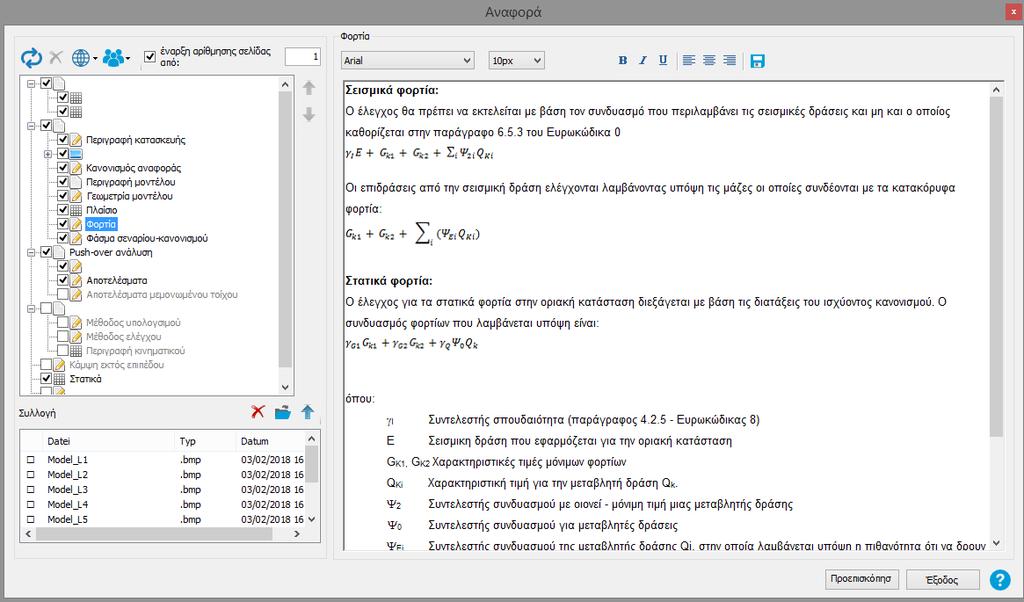Toggle the 'έναρξη αρίθμησης σελίδας από' checkbox
This screenshot has width=1024, height=602.
pos(150,57)
